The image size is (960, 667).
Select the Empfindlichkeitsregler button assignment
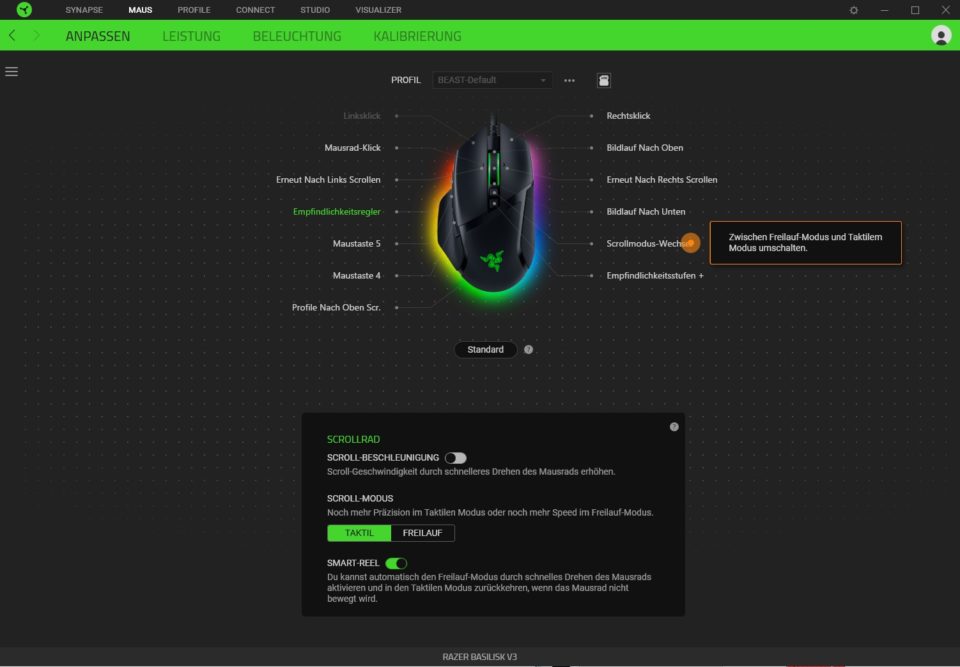click(x=337, y=212)
